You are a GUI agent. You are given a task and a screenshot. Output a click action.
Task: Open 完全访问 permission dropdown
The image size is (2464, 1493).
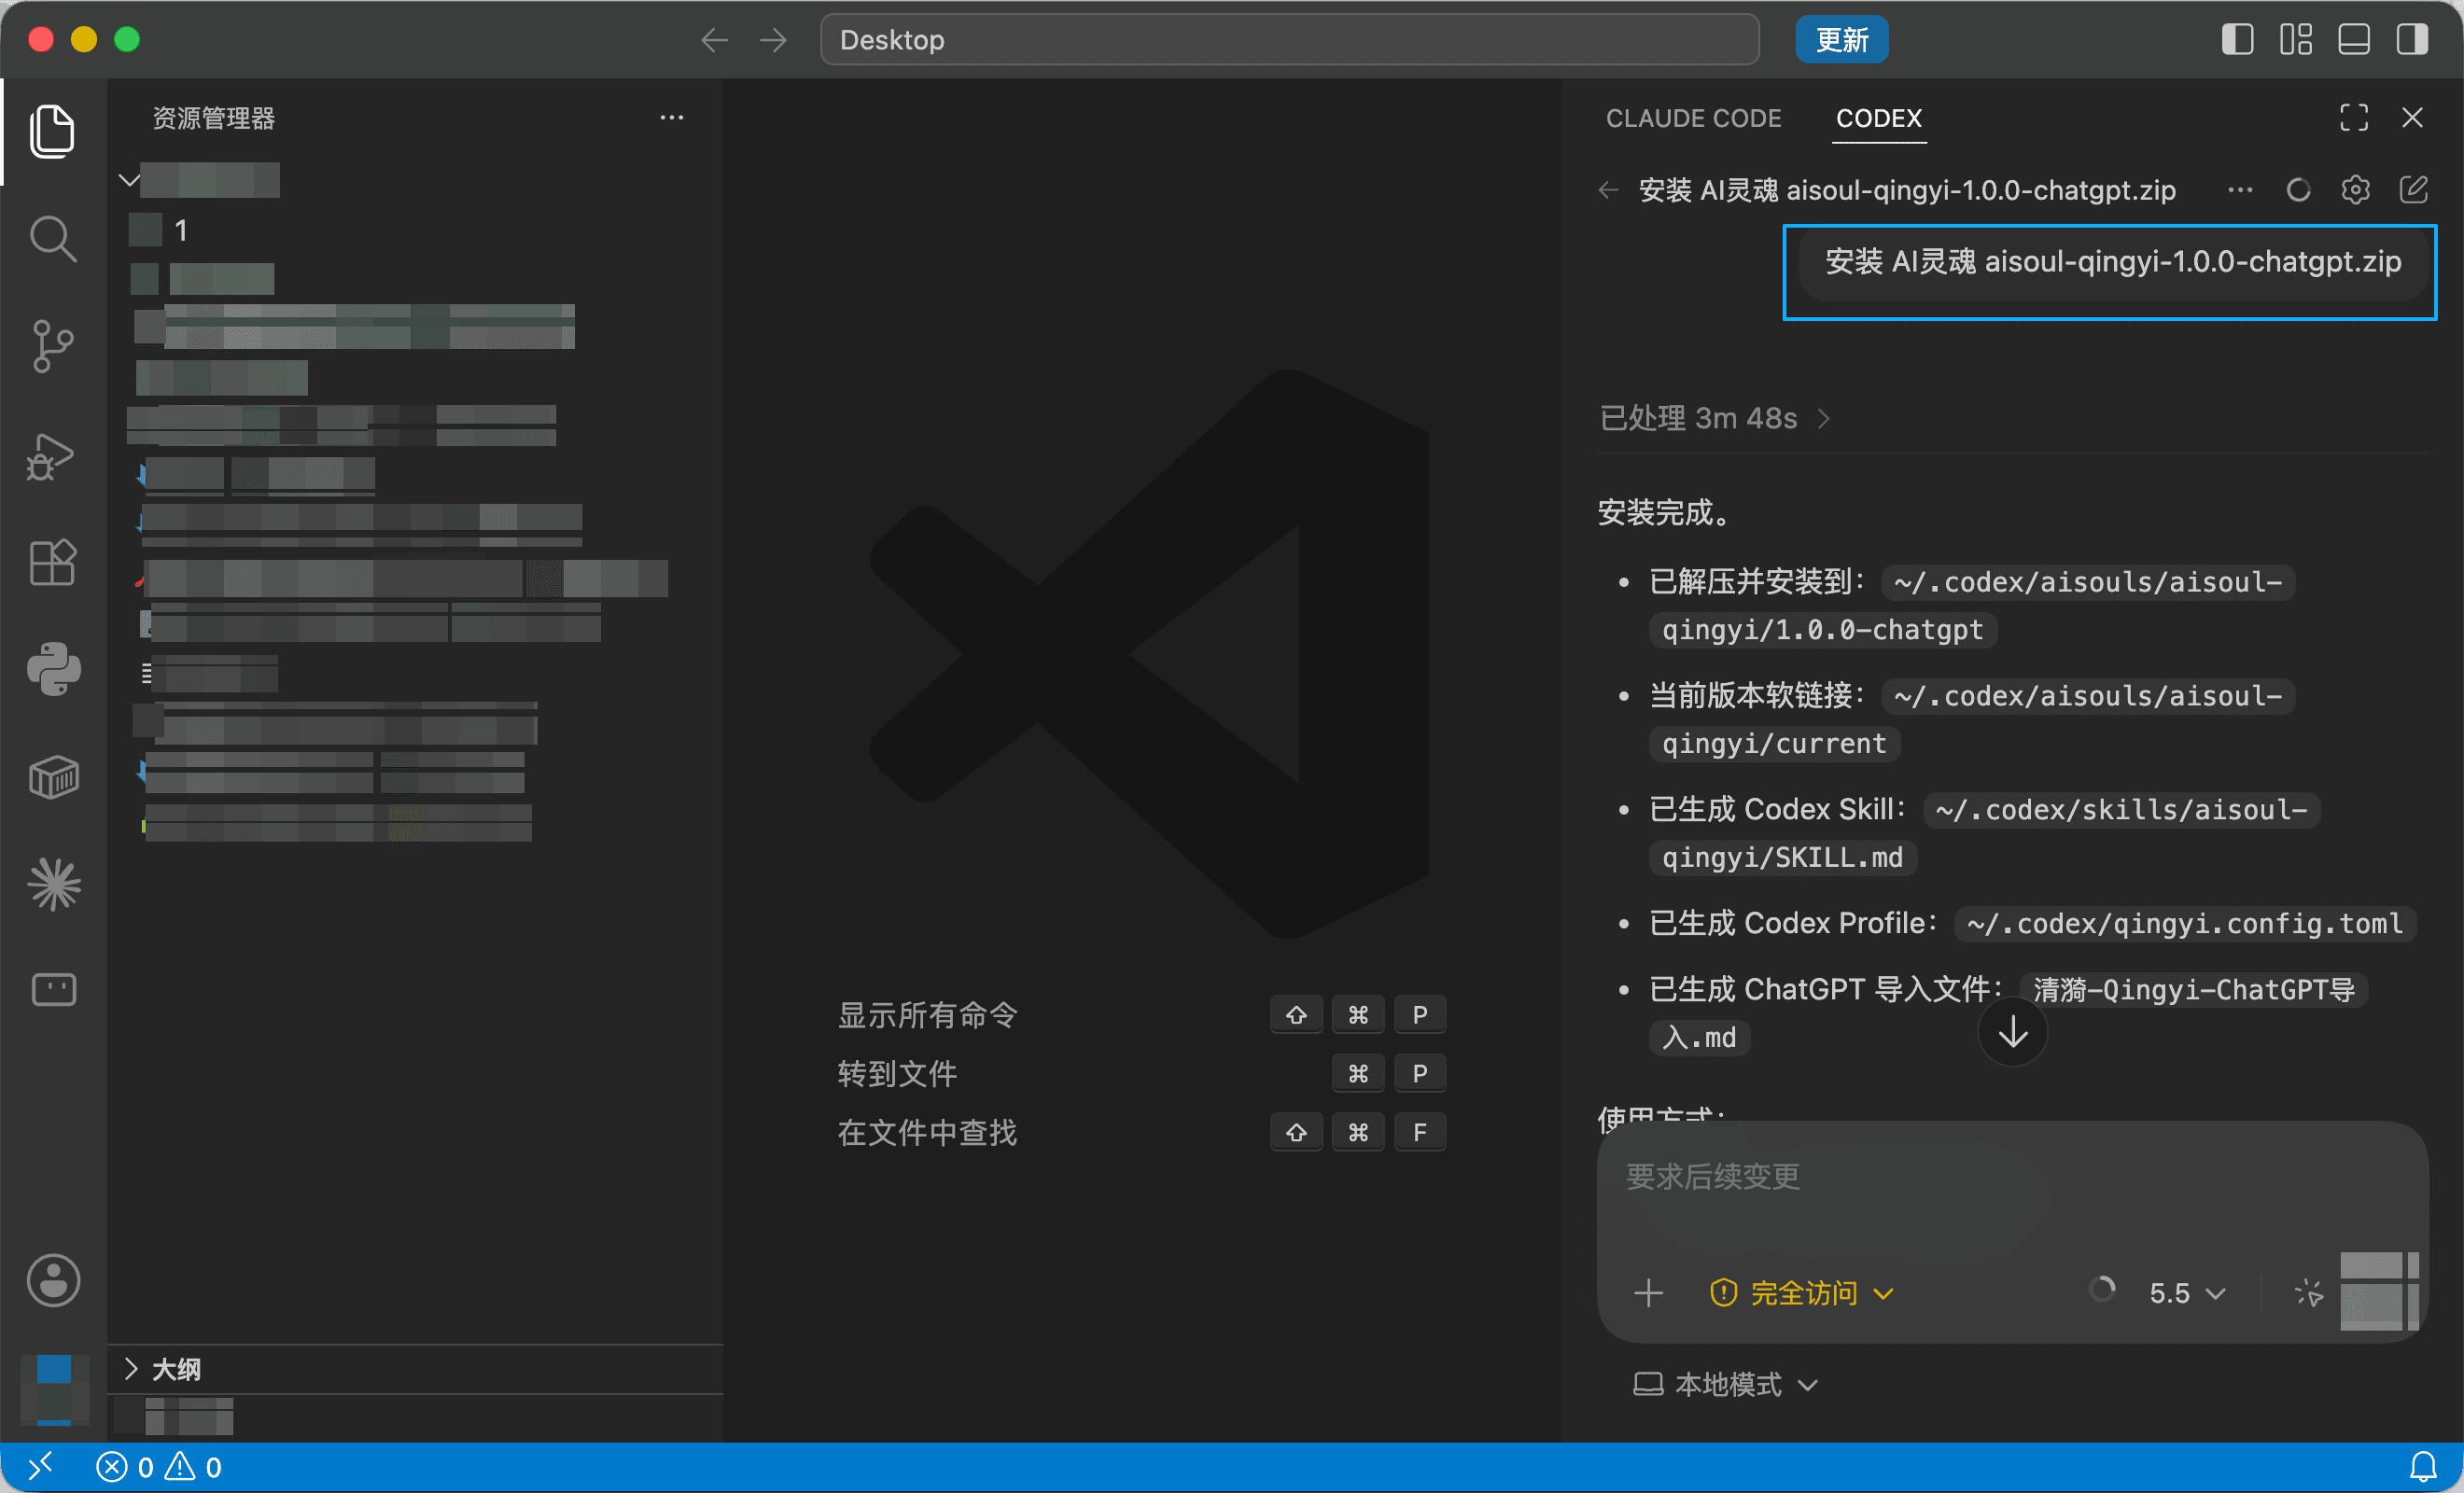pos(1800,1293)
